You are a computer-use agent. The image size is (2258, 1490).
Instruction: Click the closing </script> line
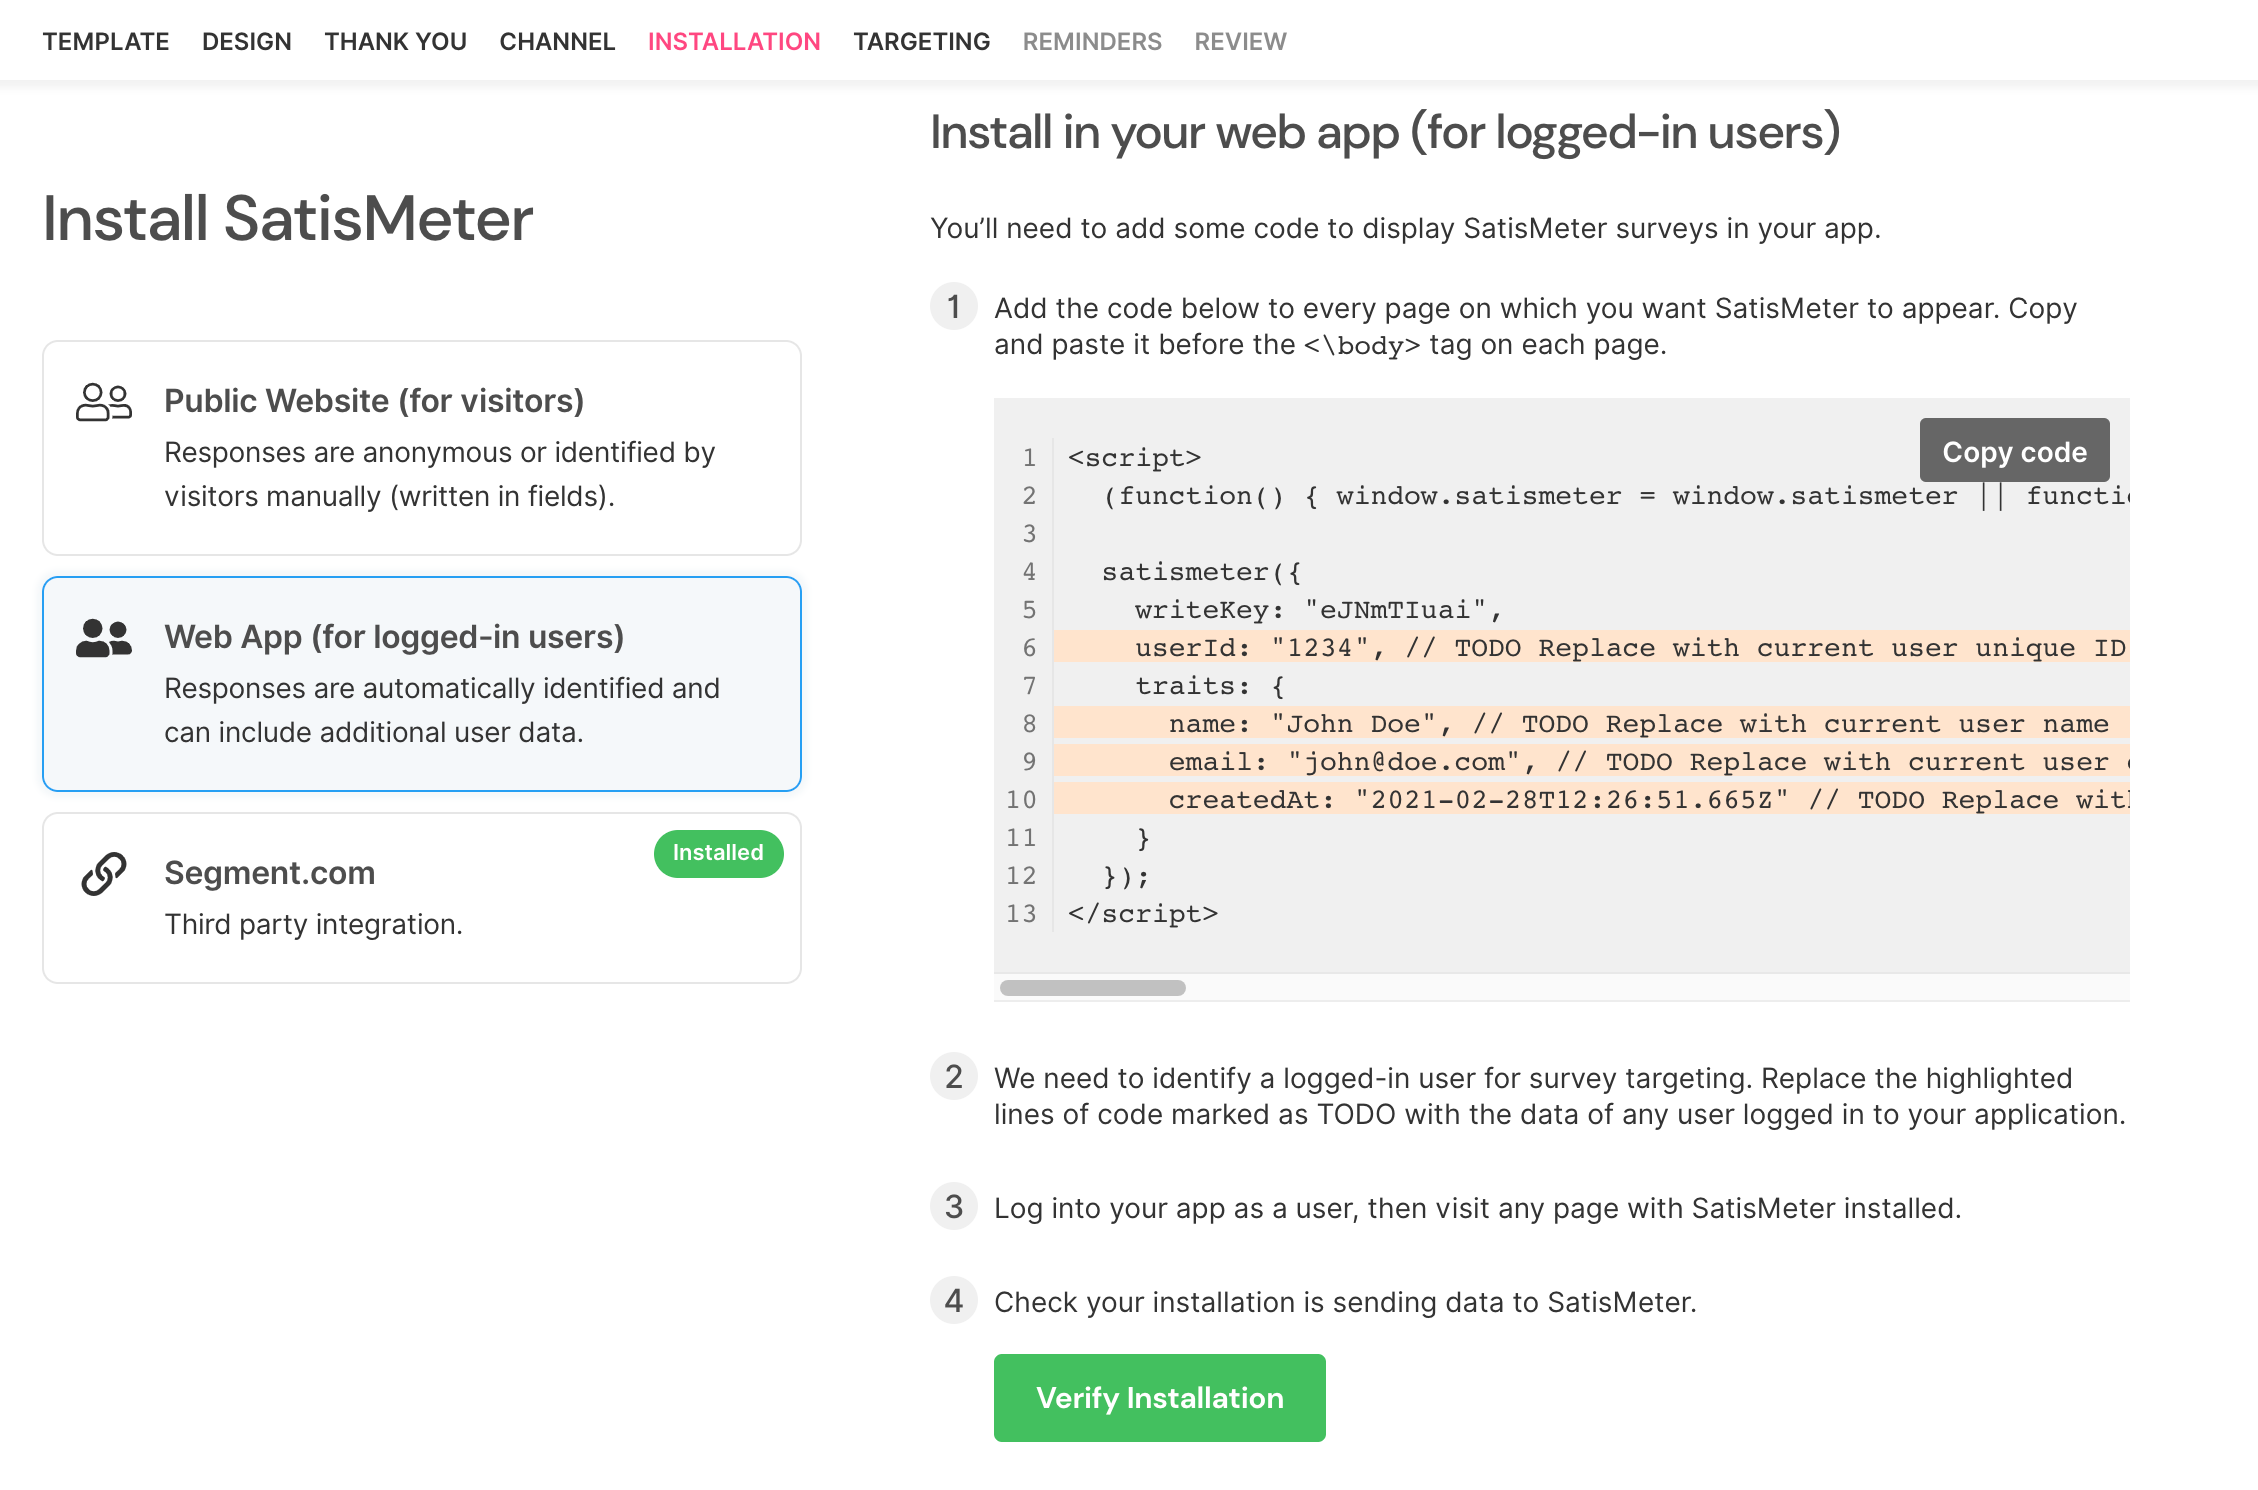(x=1143, y=914)
